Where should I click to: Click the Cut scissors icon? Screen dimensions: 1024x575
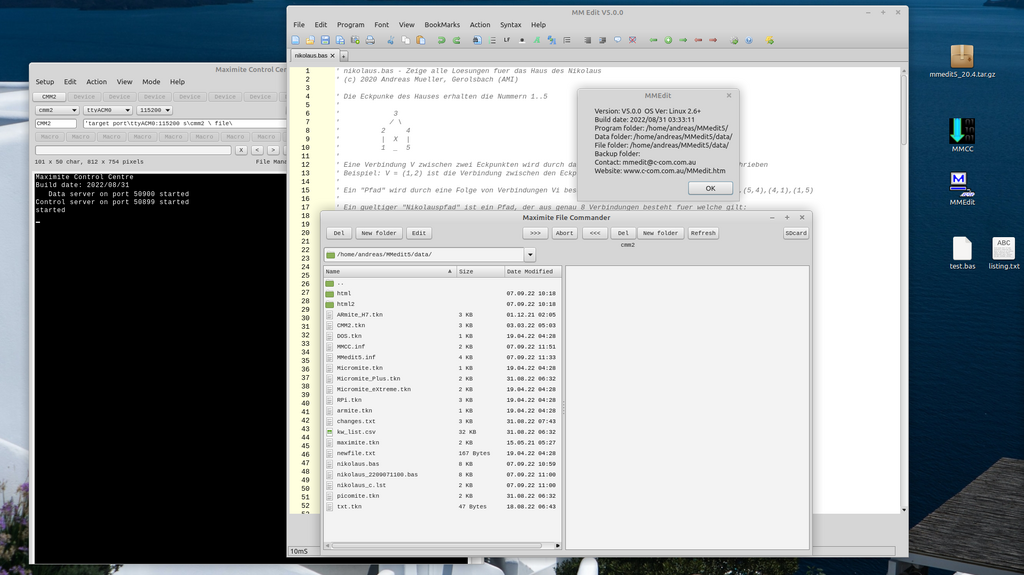pyautogui.click(x=391, y=40)
